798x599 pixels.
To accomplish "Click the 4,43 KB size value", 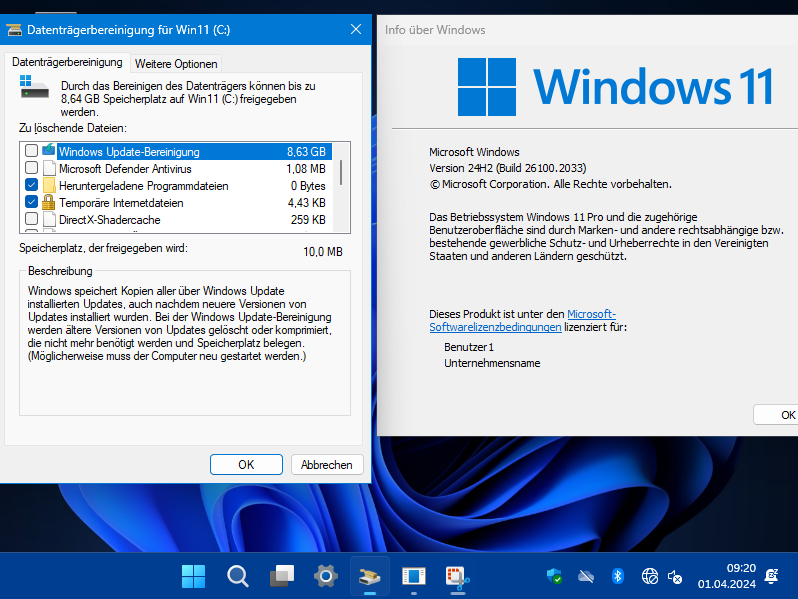I will 306,203.
